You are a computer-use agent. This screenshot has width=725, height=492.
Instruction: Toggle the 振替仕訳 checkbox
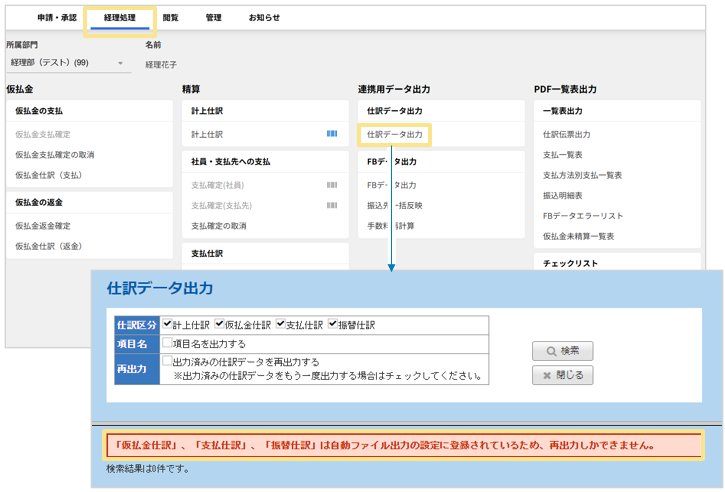[x=333, y=325]
